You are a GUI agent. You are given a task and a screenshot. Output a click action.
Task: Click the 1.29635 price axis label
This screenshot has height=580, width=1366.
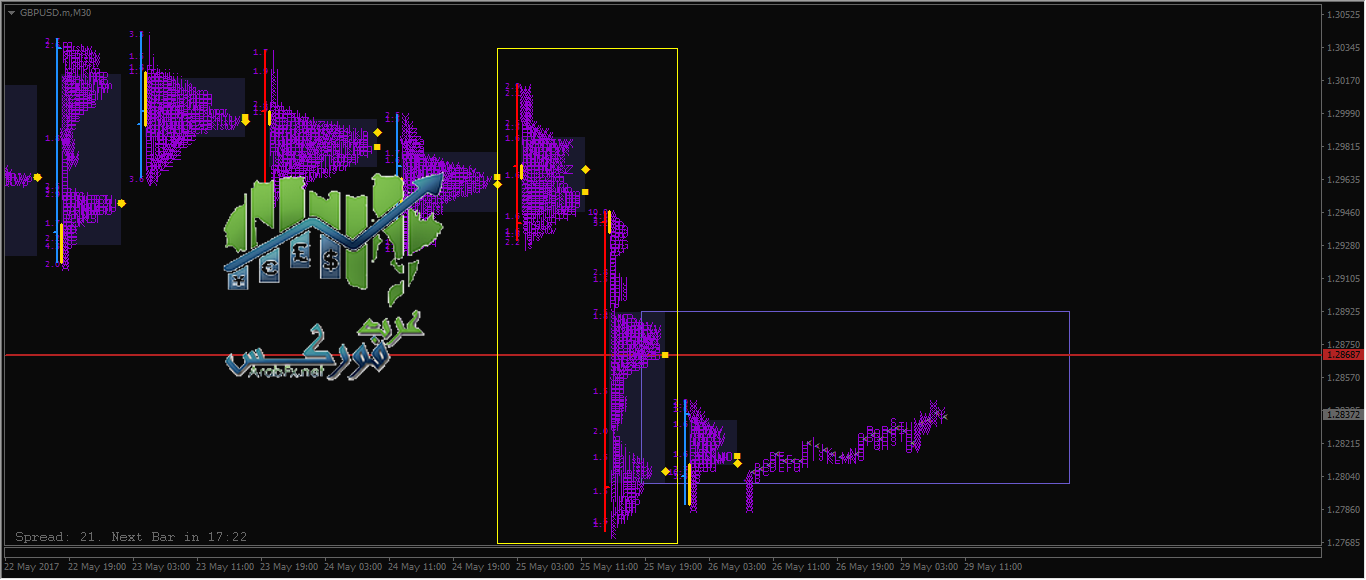1343,180
